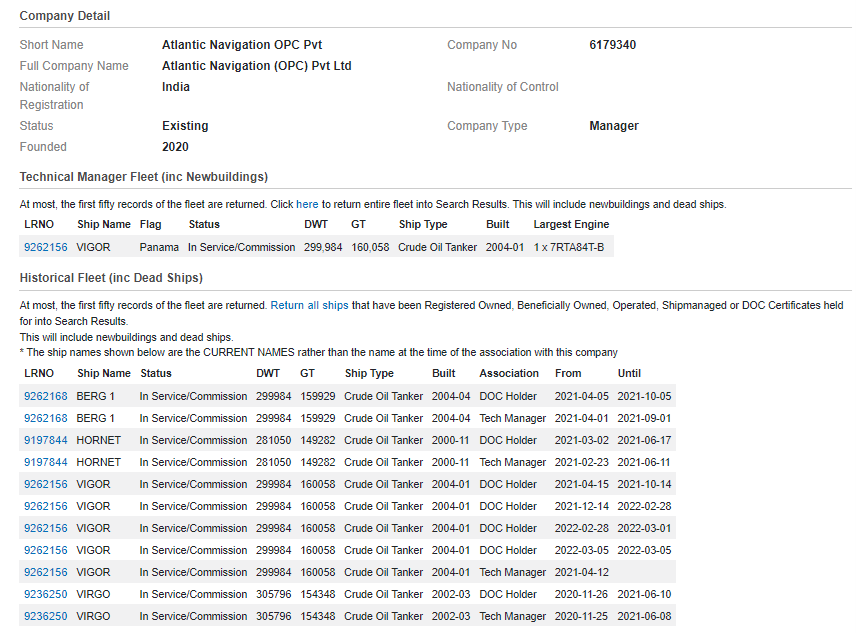Click the "Company Detail" heading
This screenshot has height=633, width=856.
(65, 16)
